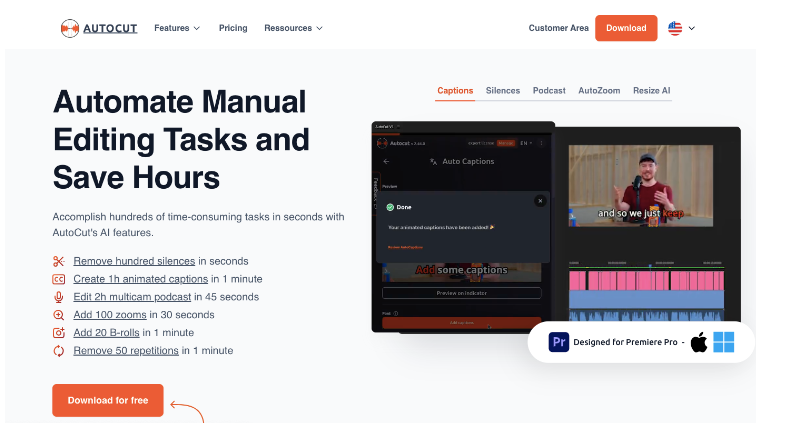Viewport: 800px width, 435px height.
Task: Click the Designed for Premiere Pro text
Action: tap(626, 342)
